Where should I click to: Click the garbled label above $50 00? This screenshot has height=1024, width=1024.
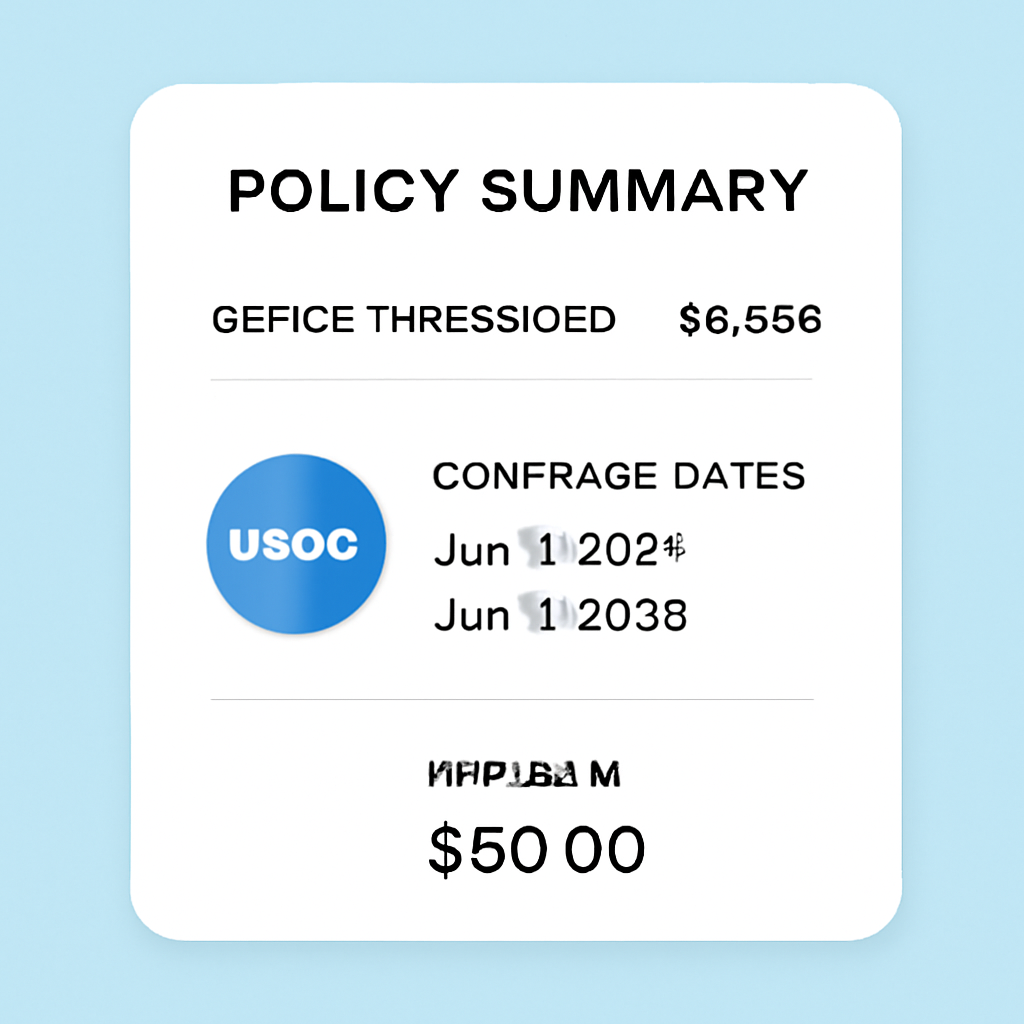tap(524, 774)
